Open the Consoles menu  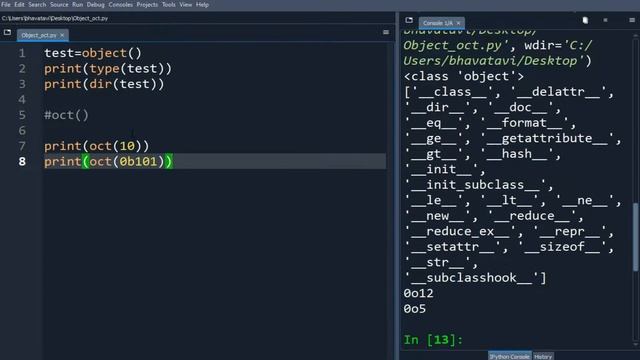(120, 5)
